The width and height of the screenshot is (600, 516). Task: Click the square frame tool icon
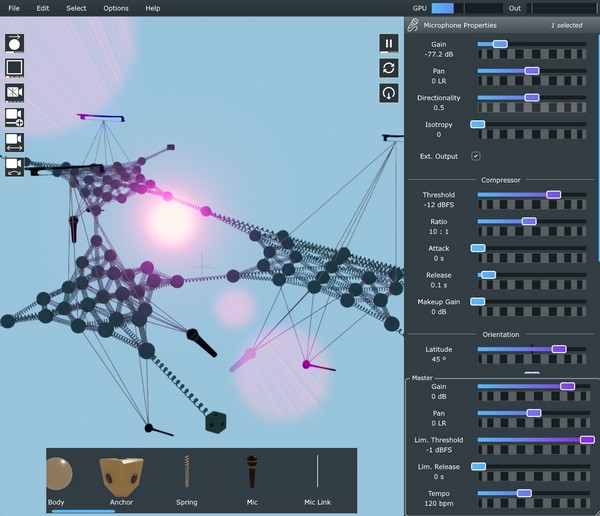(14, 68)
